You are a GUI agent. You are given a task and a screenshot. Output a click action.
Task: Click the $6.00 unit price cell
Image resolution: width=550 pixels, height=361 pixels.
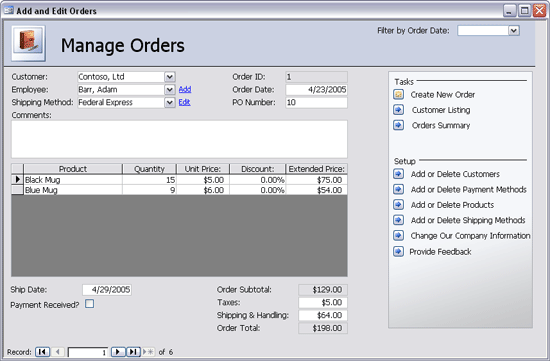click(203, 190)
